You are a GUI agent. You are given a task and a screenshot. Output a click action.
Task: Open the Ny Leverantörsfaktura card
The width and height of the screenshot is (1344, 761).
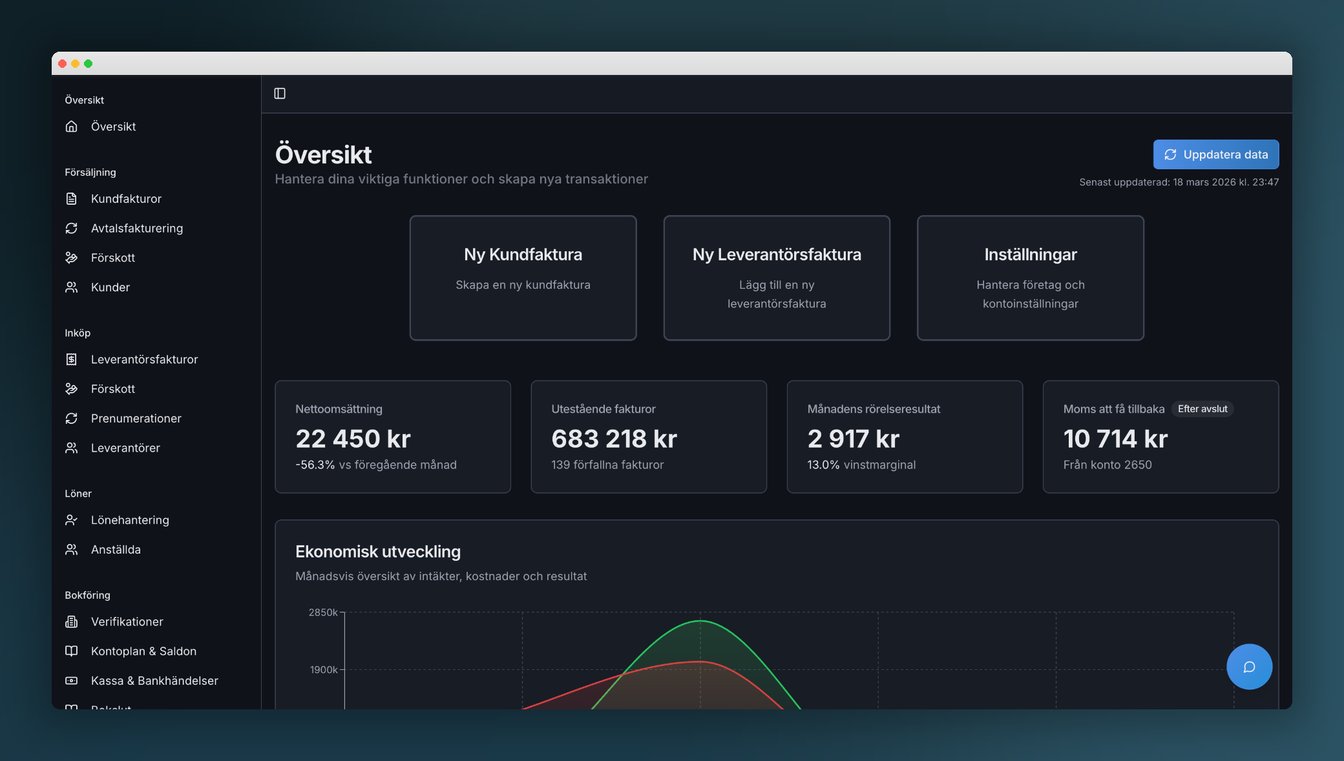tap(777, 278)
